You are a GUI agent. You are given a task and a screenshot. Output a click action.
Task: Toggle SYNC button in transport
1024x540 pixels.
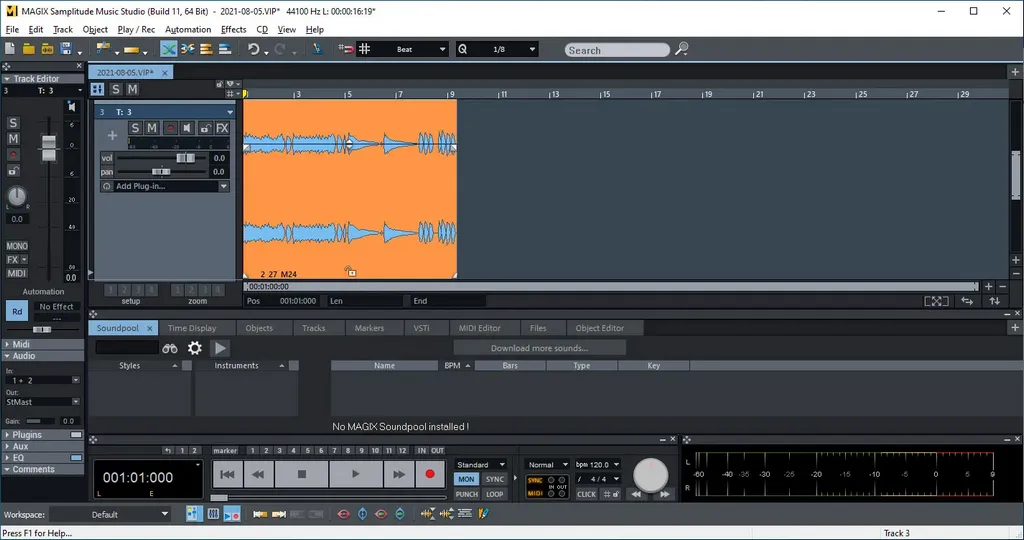click(494, 479)
